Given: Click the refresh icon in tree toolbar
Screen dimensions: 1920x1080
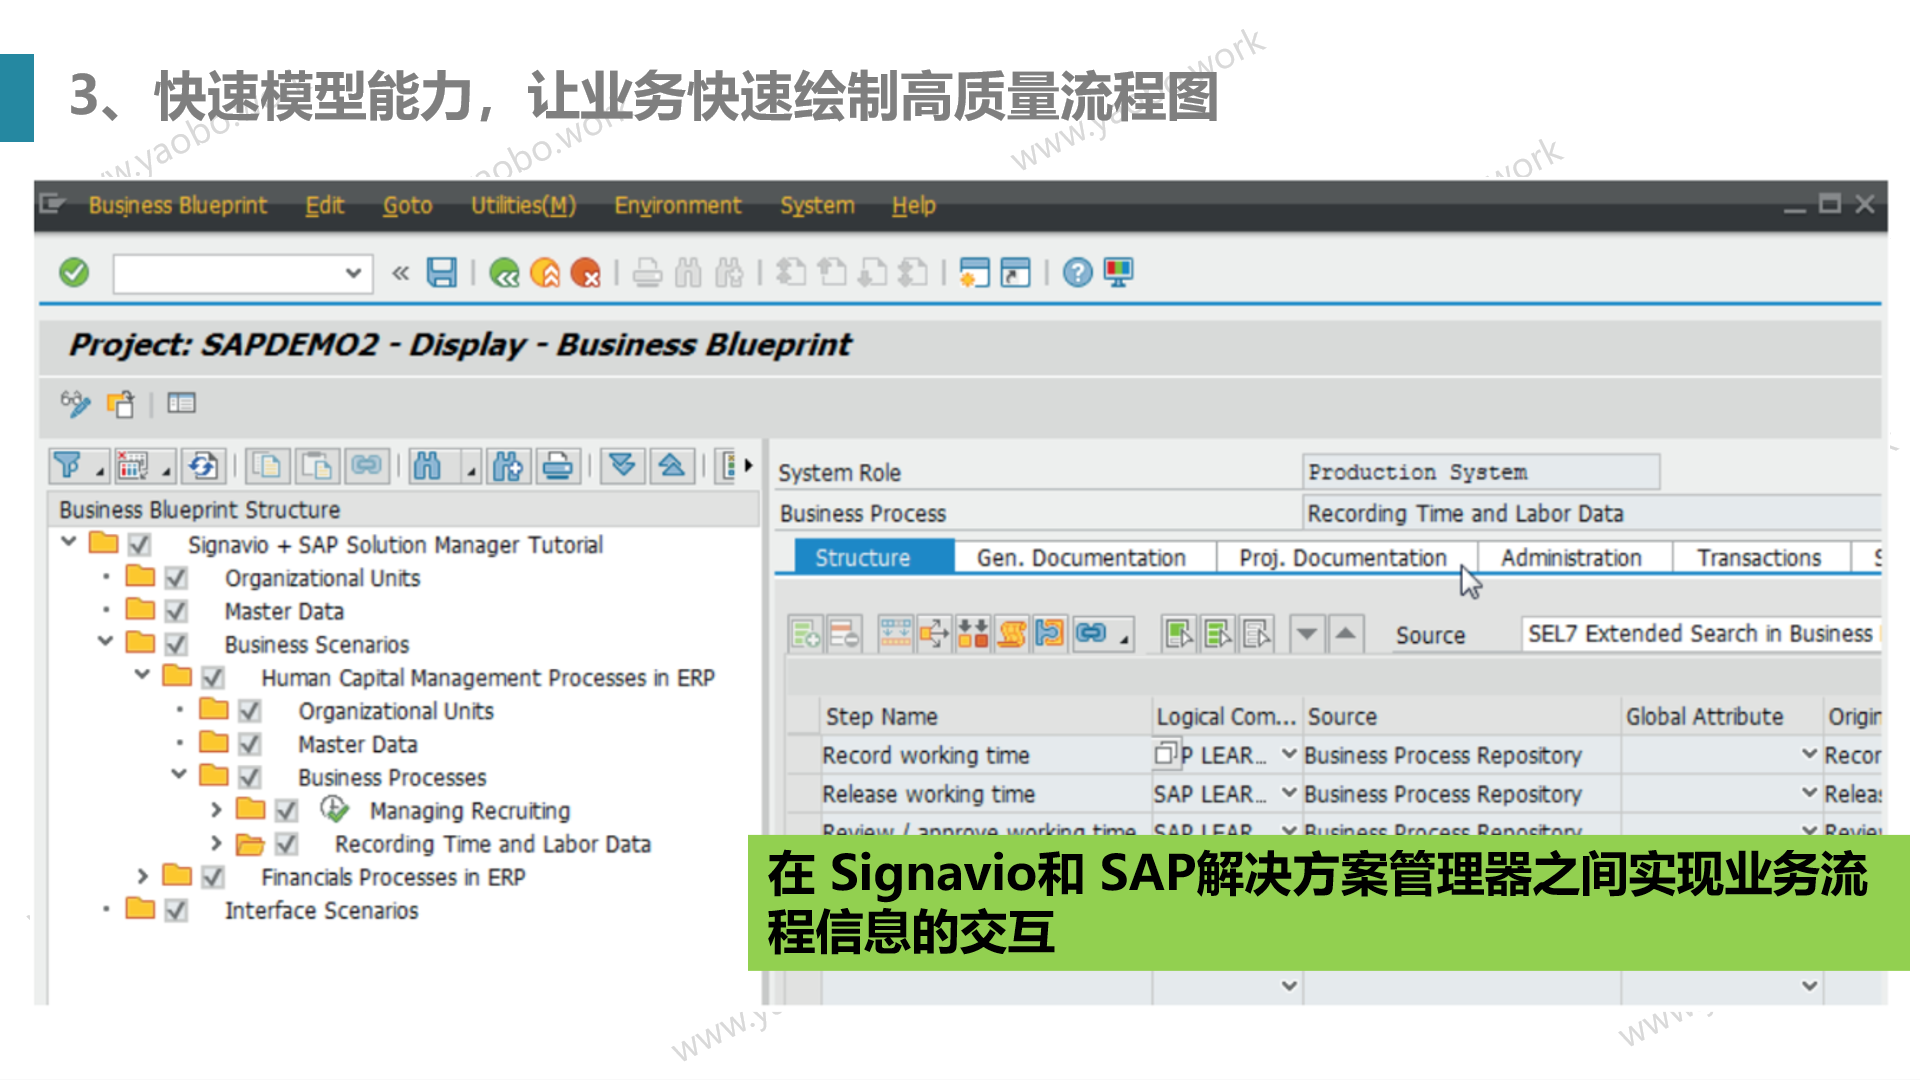Looking at the screenshot, I should (203, 466).
